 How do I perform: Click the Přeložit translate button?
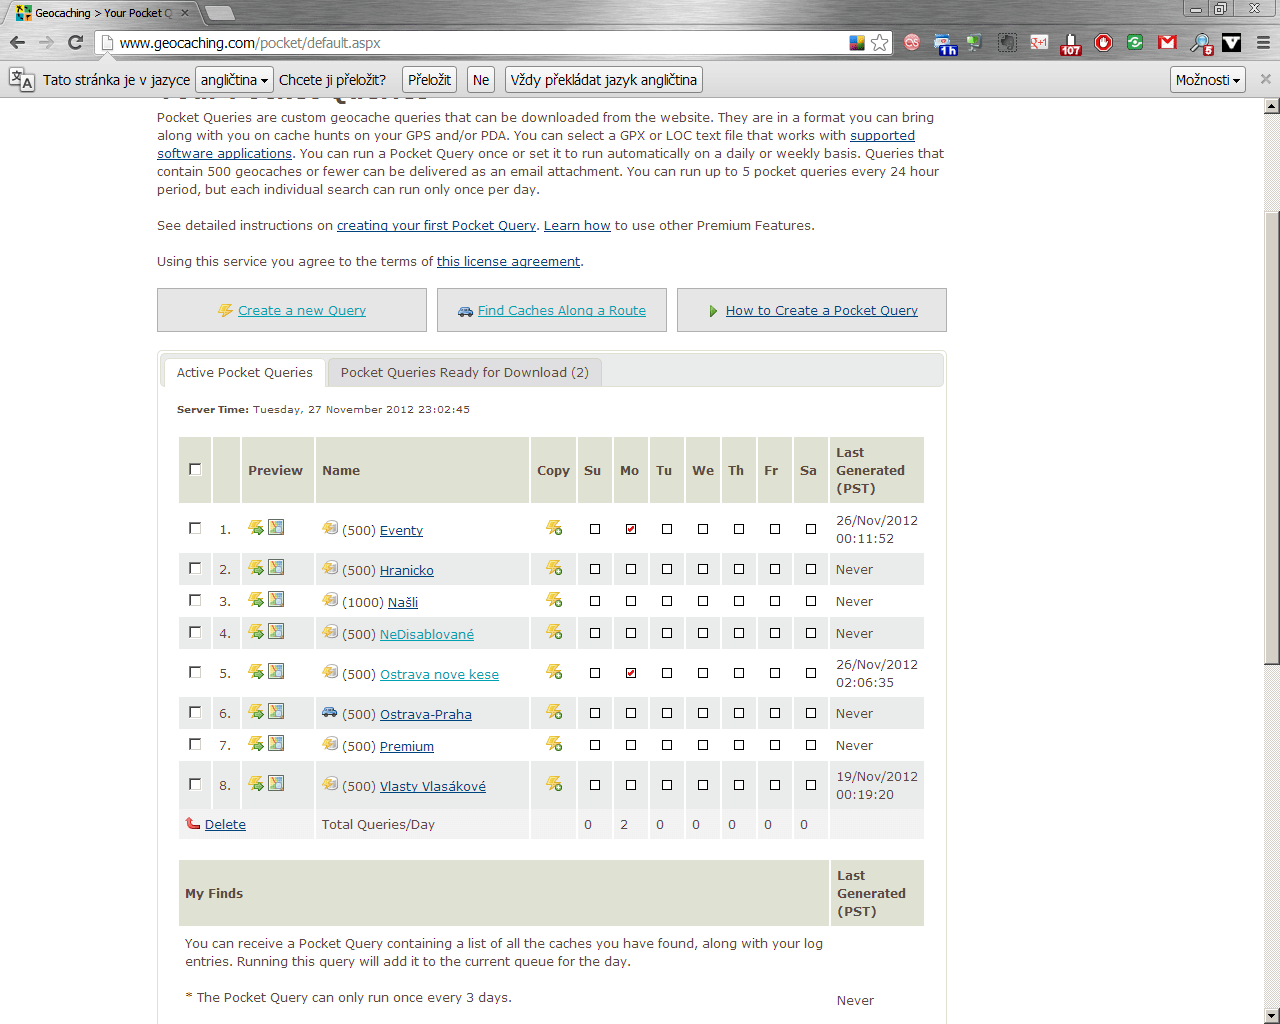(430, 80)
